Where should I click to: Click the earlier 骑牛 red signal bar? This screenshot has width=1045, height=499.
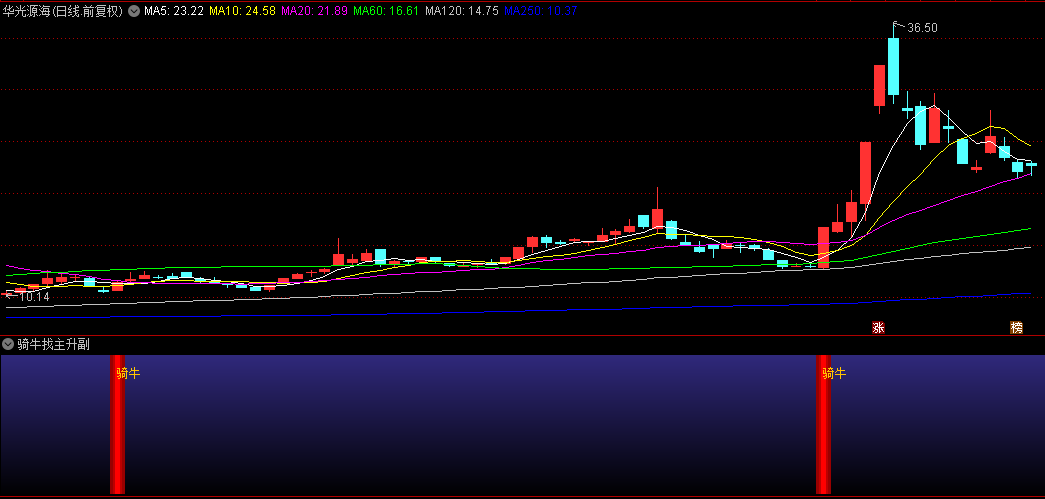coord(117,424)
